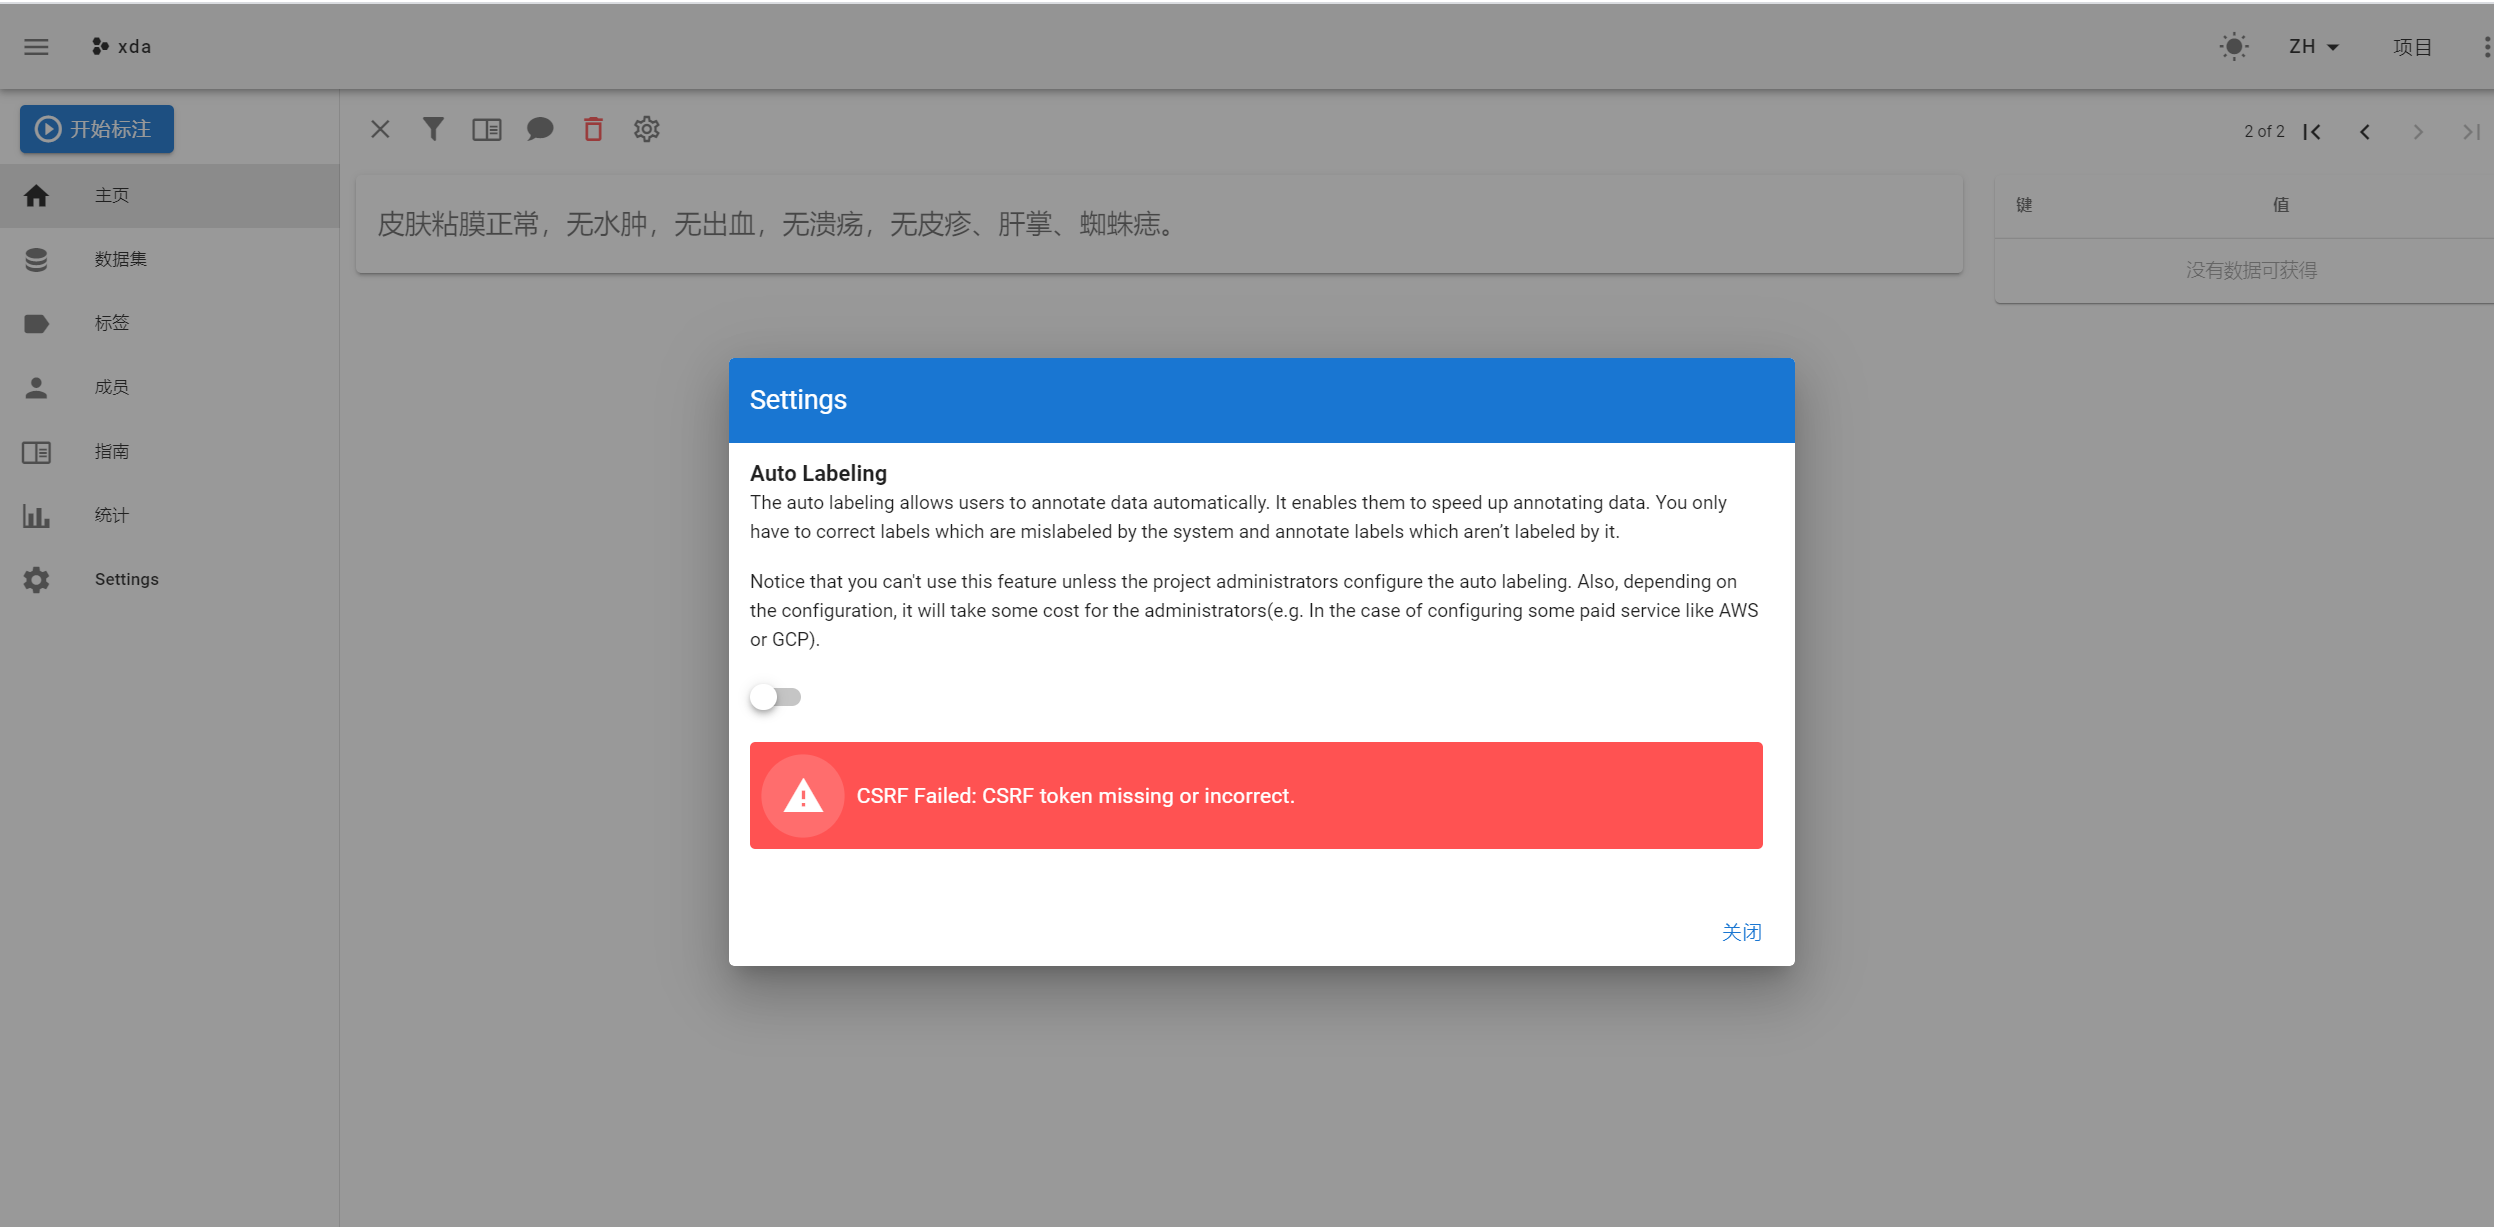Click the 开始标注 button
The image size is (2494, 1227).
(97, 129)
